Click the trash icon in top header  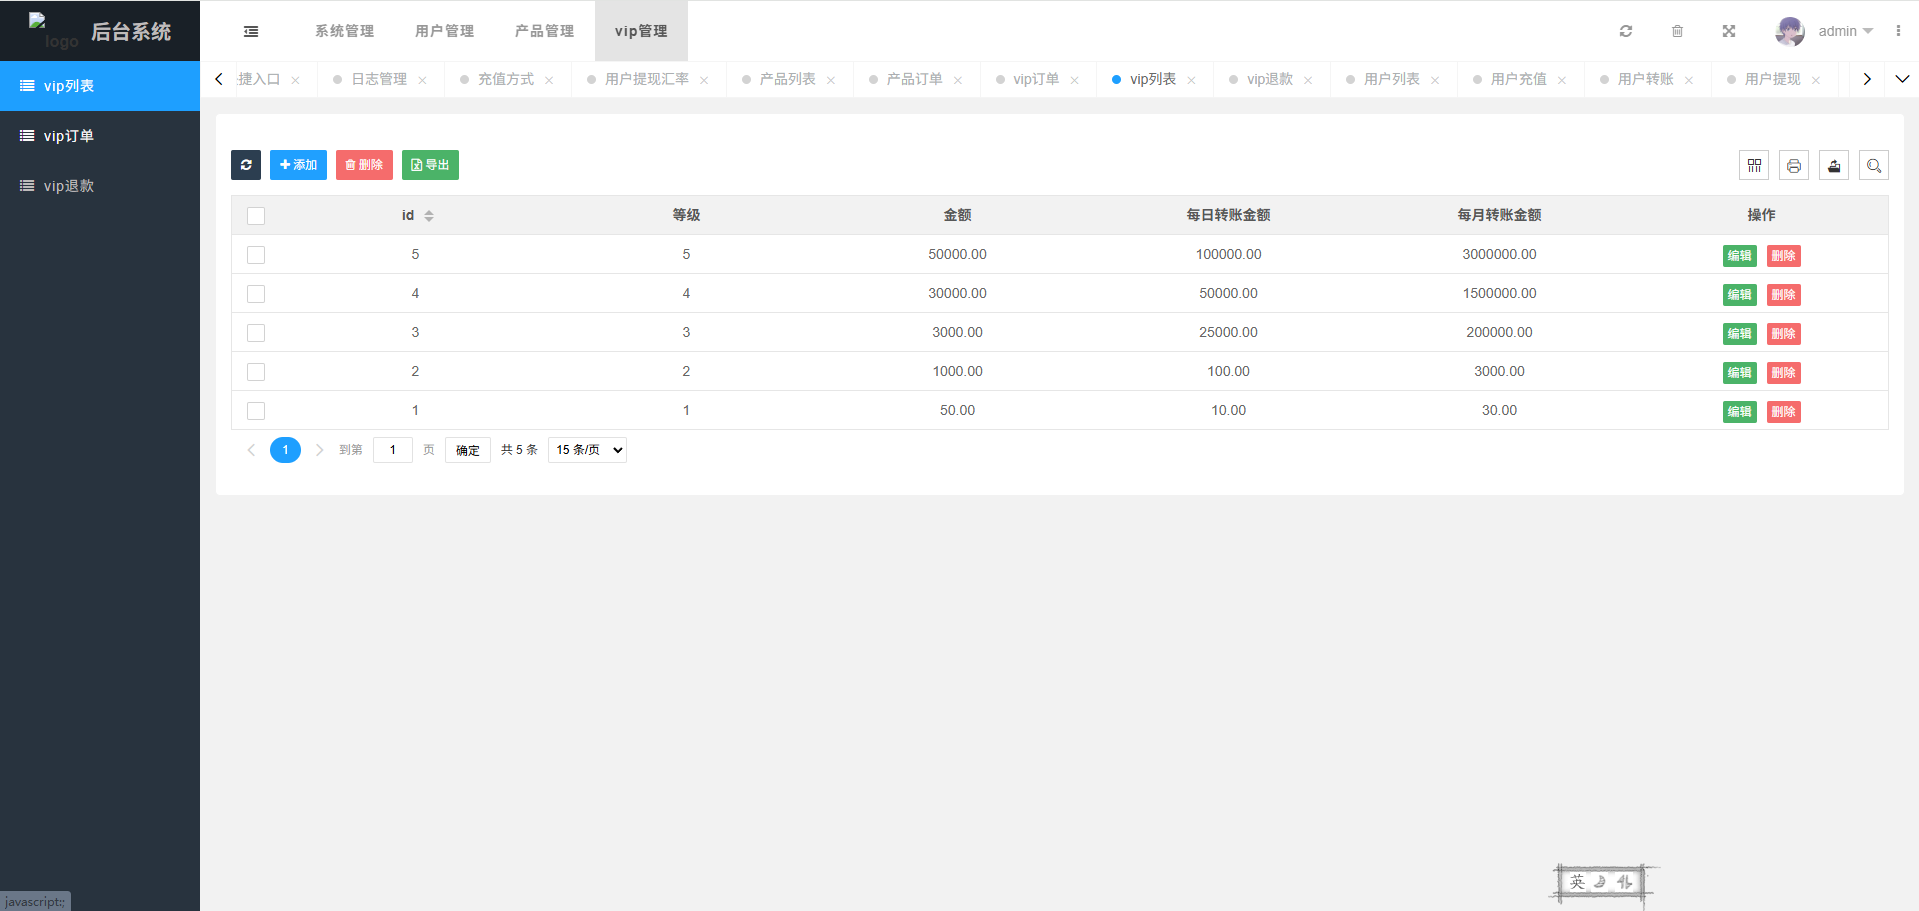click(1677, 31)
